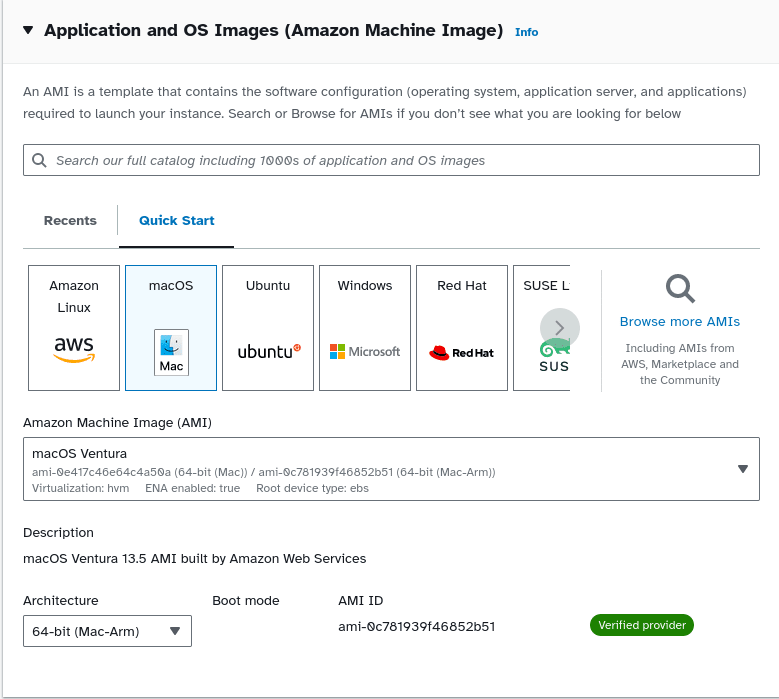Select the Red Hat AMI card
779x699 pixels.
(462, 328)
